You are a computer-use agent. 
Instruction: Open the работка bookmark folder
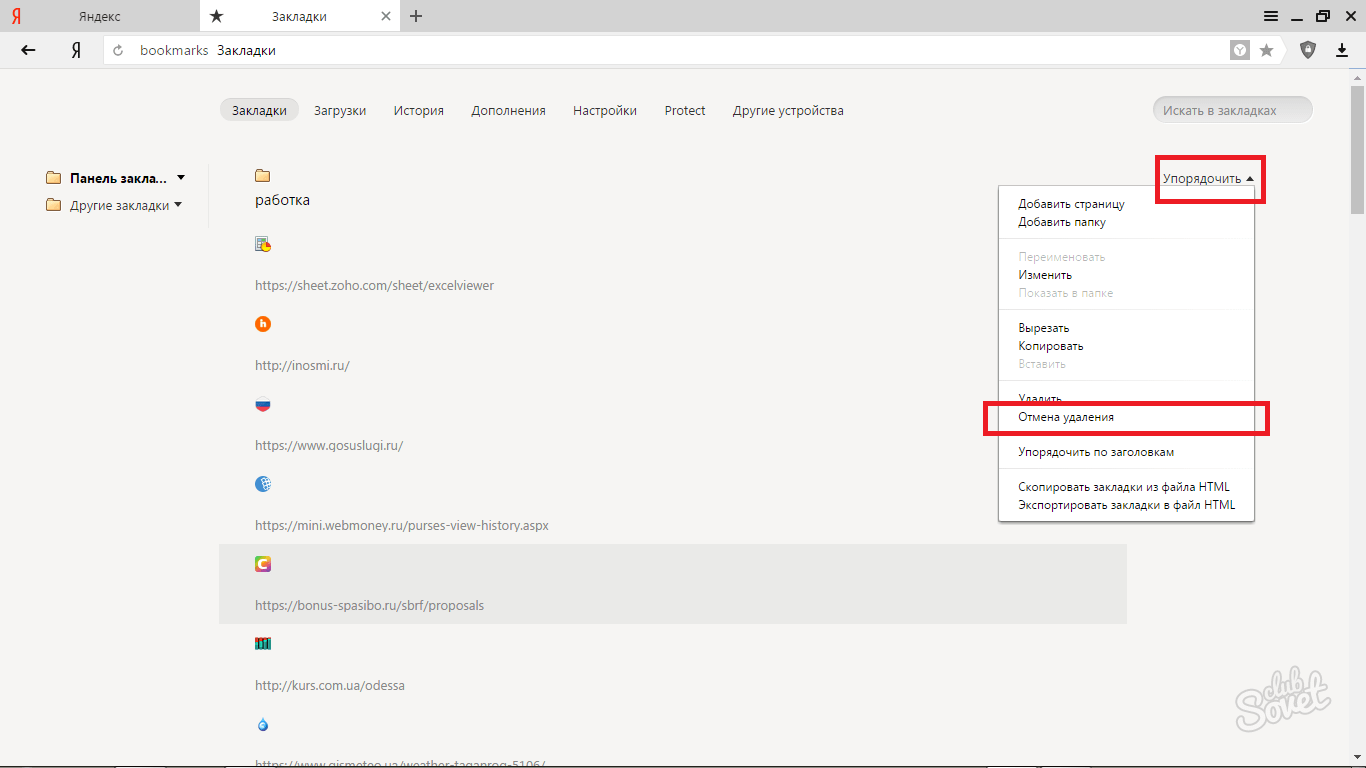click(x=282, y=199)
